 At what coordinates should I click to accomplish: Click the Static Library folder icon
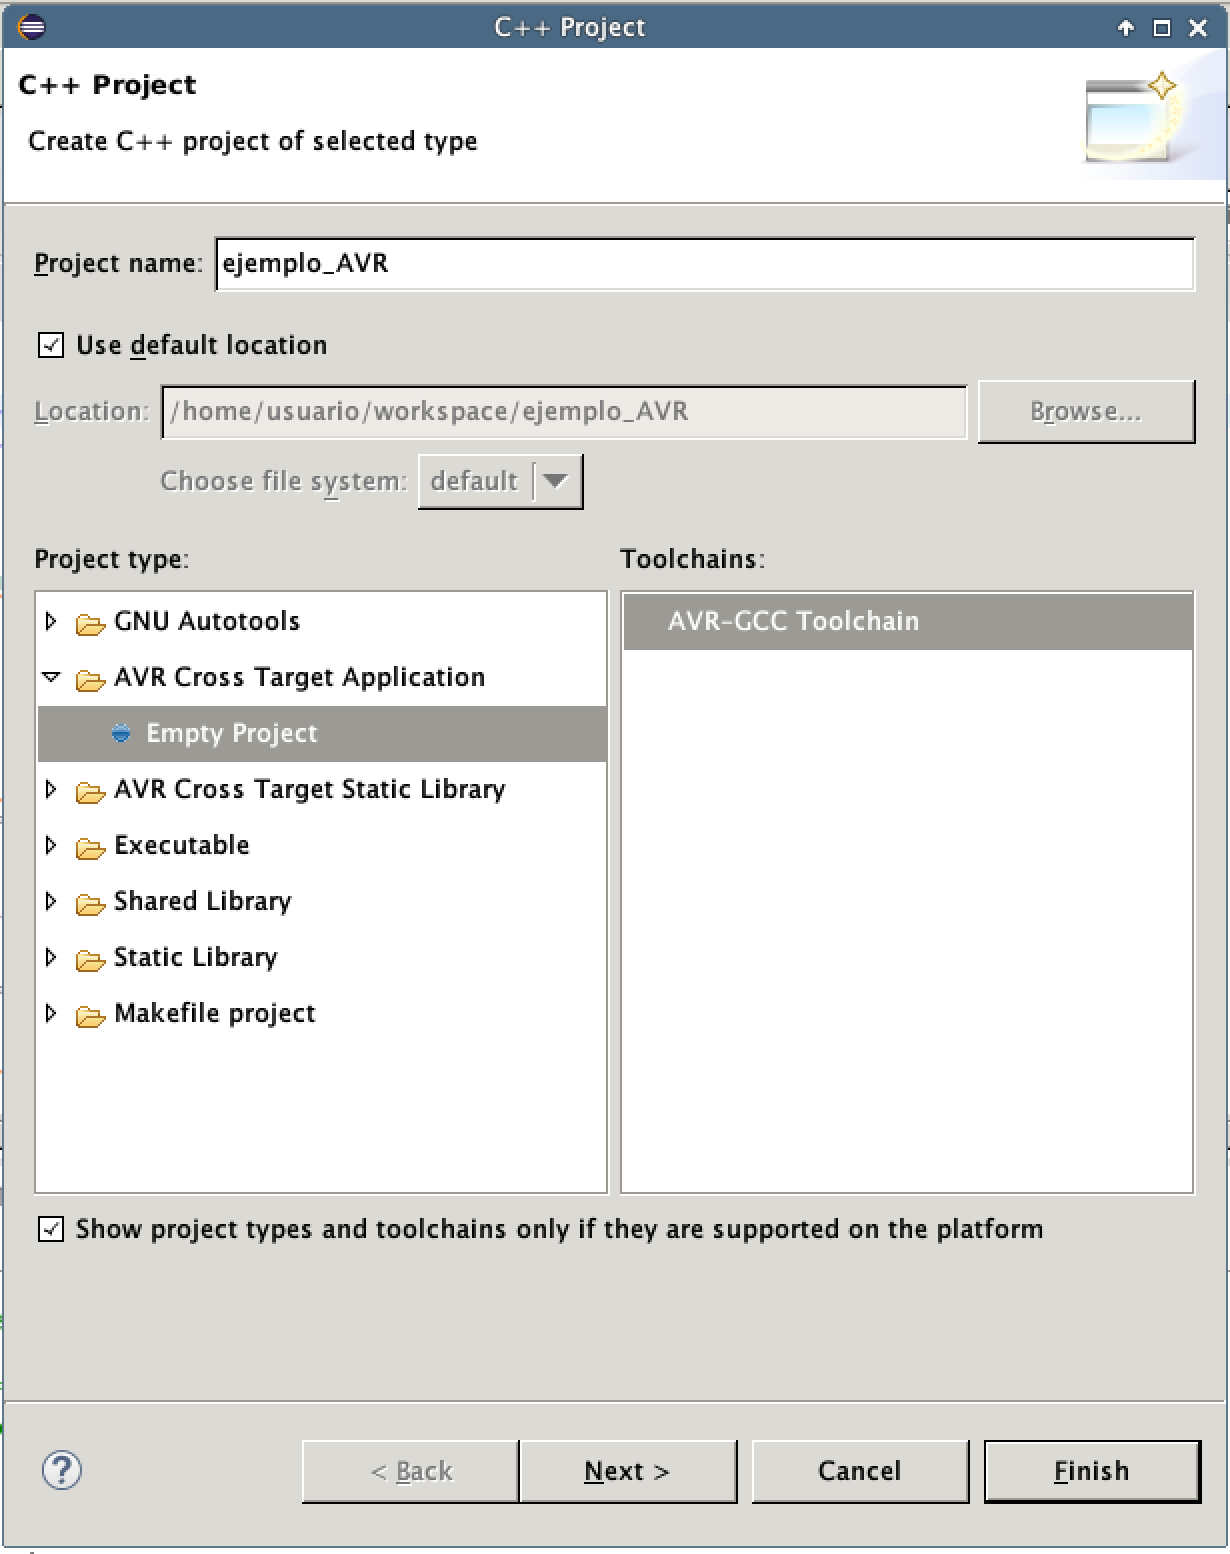[90, 959]
